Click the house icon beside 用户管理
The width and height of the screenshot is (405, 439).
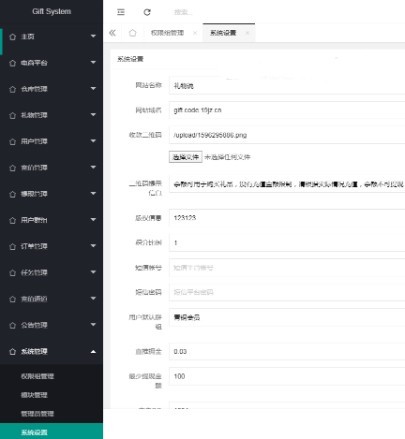pyautogui.click(x=13, y=142)
